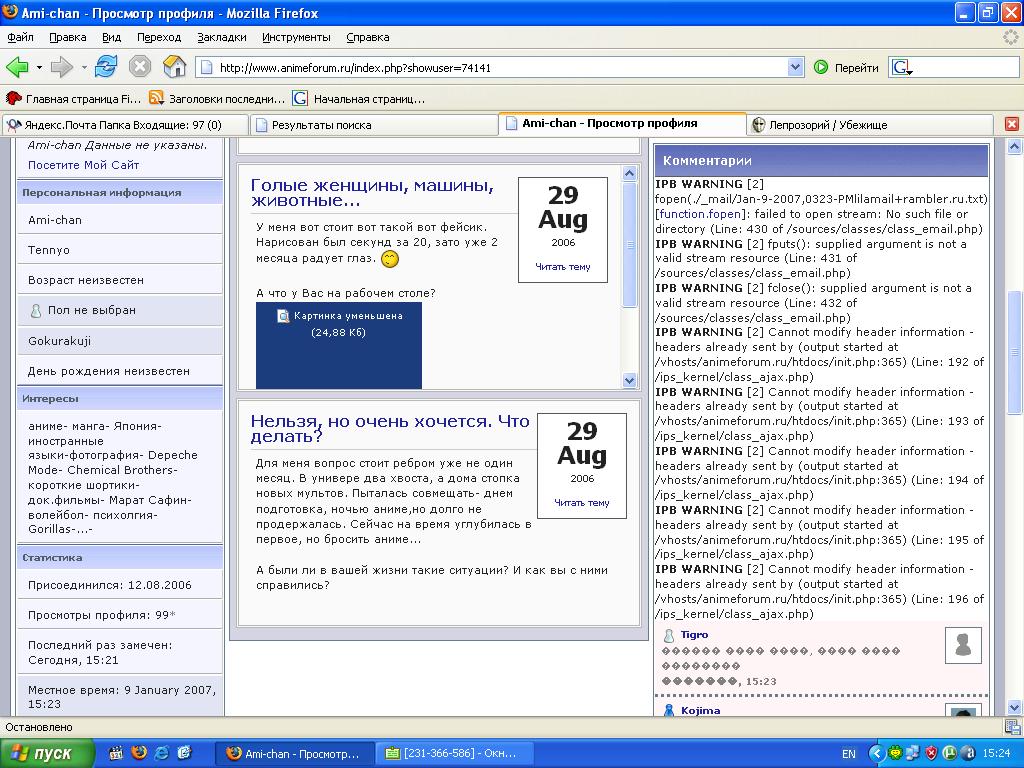Viewport: 1024px width, 768px height.
Task: Click the grey Forward arrow button
Action: click(61, 67)
